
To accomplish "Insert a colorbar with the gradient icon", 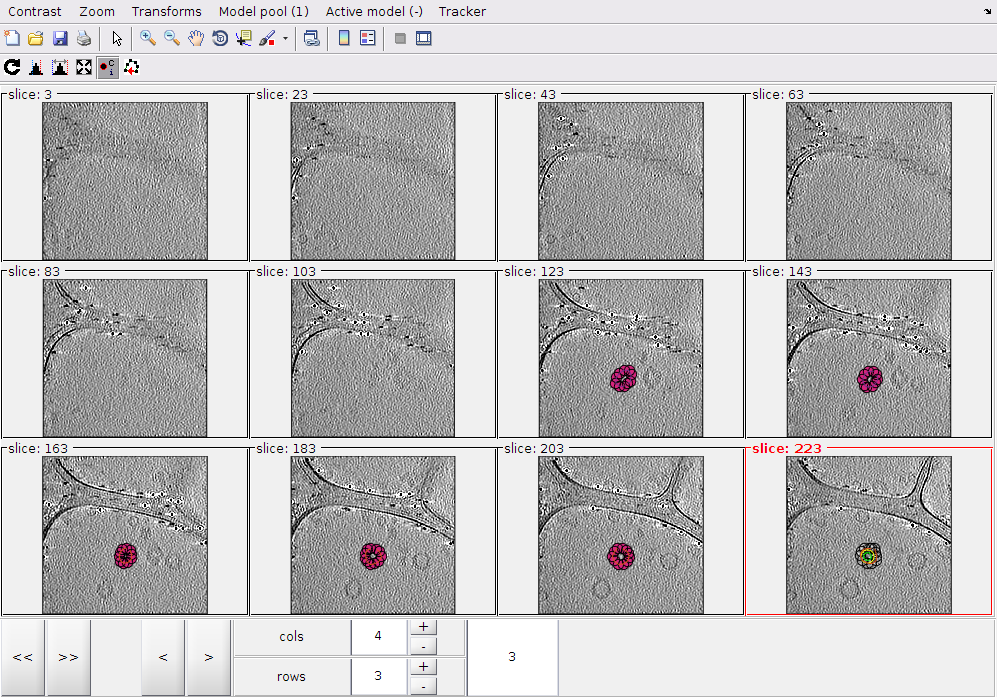I will pyautogui.click(x=344, y=38).
